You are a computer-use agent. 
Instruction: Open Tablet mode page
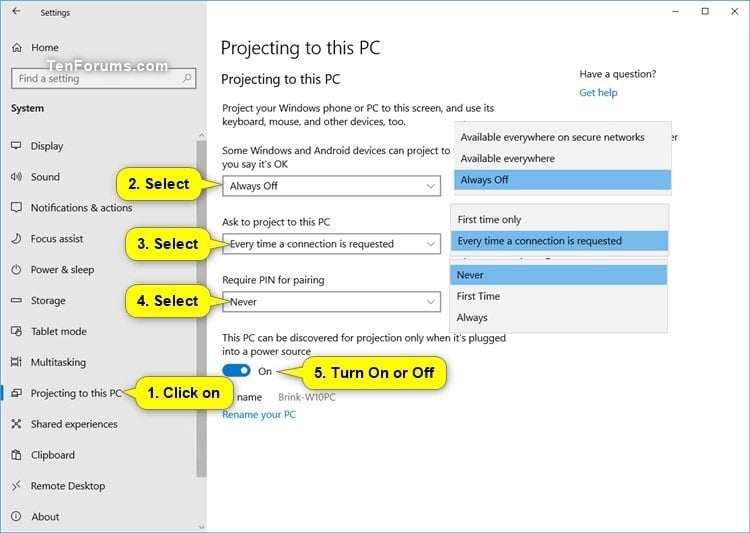58,331
